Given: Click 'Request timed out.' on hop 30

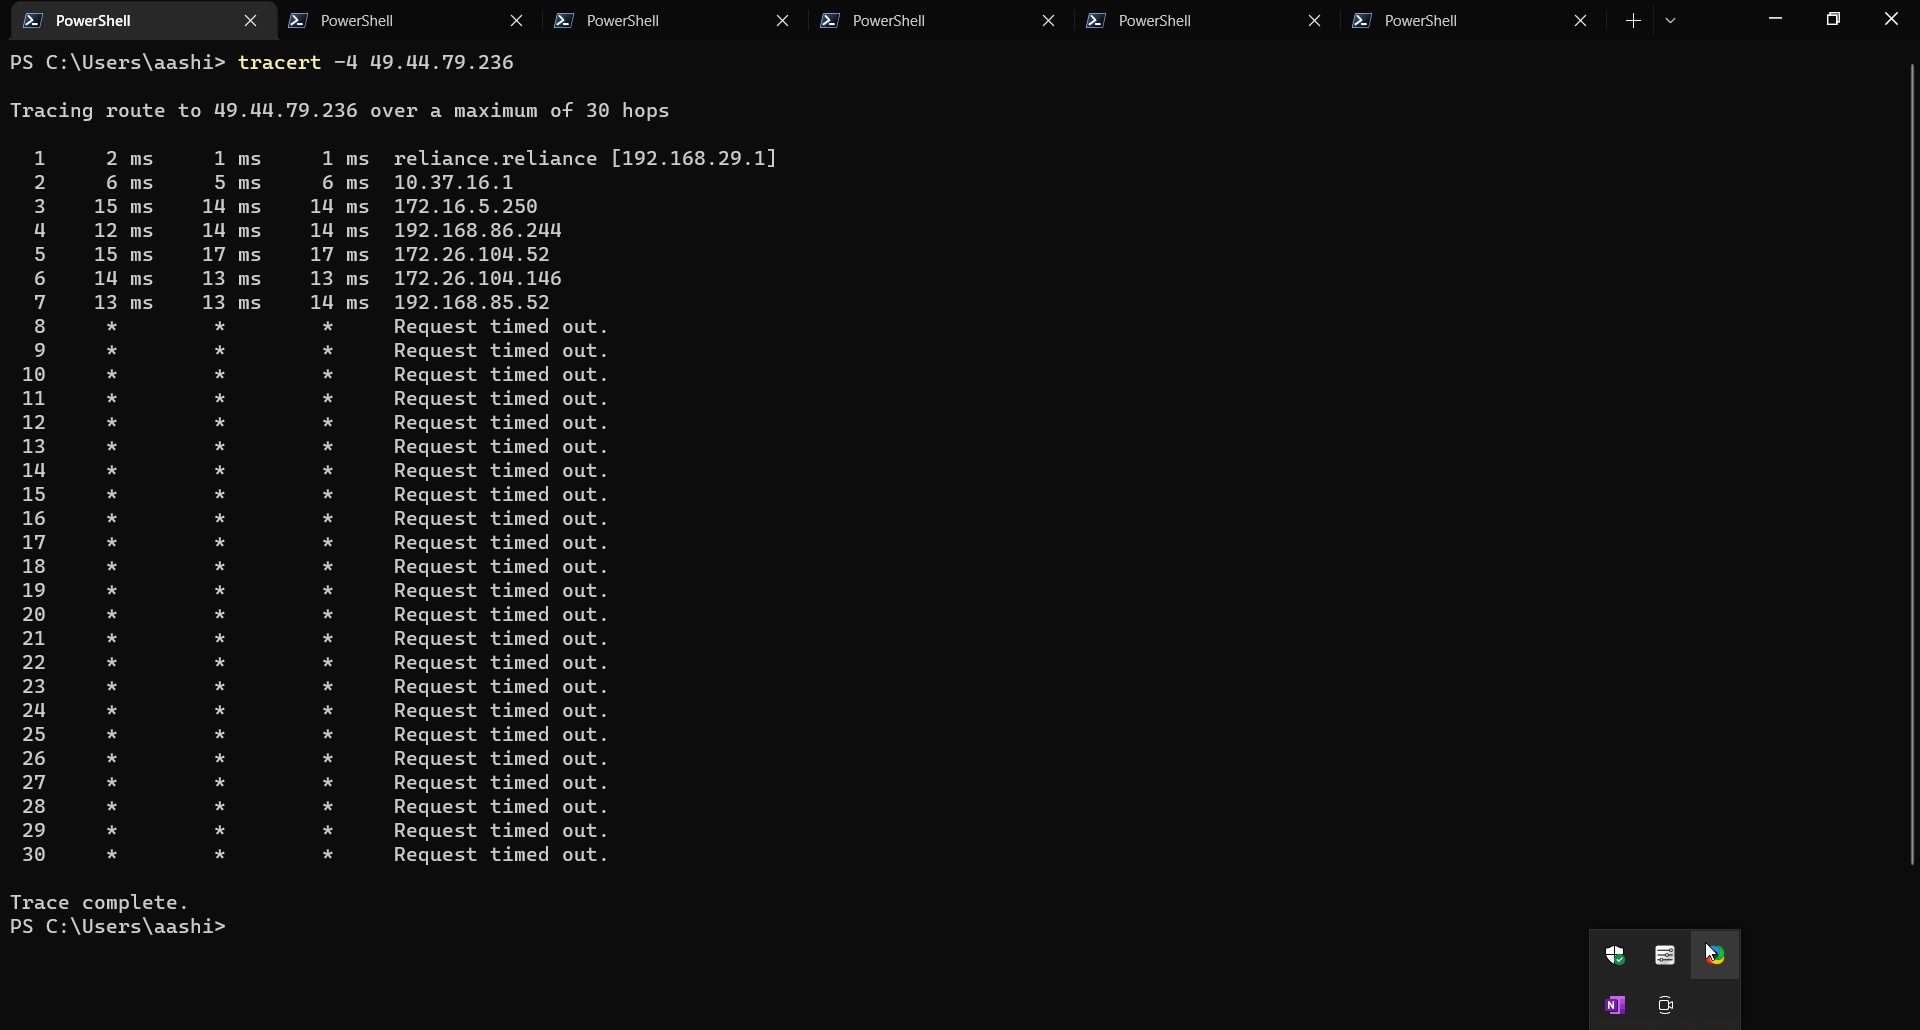Looking at the screenshot, I should 501,854.
